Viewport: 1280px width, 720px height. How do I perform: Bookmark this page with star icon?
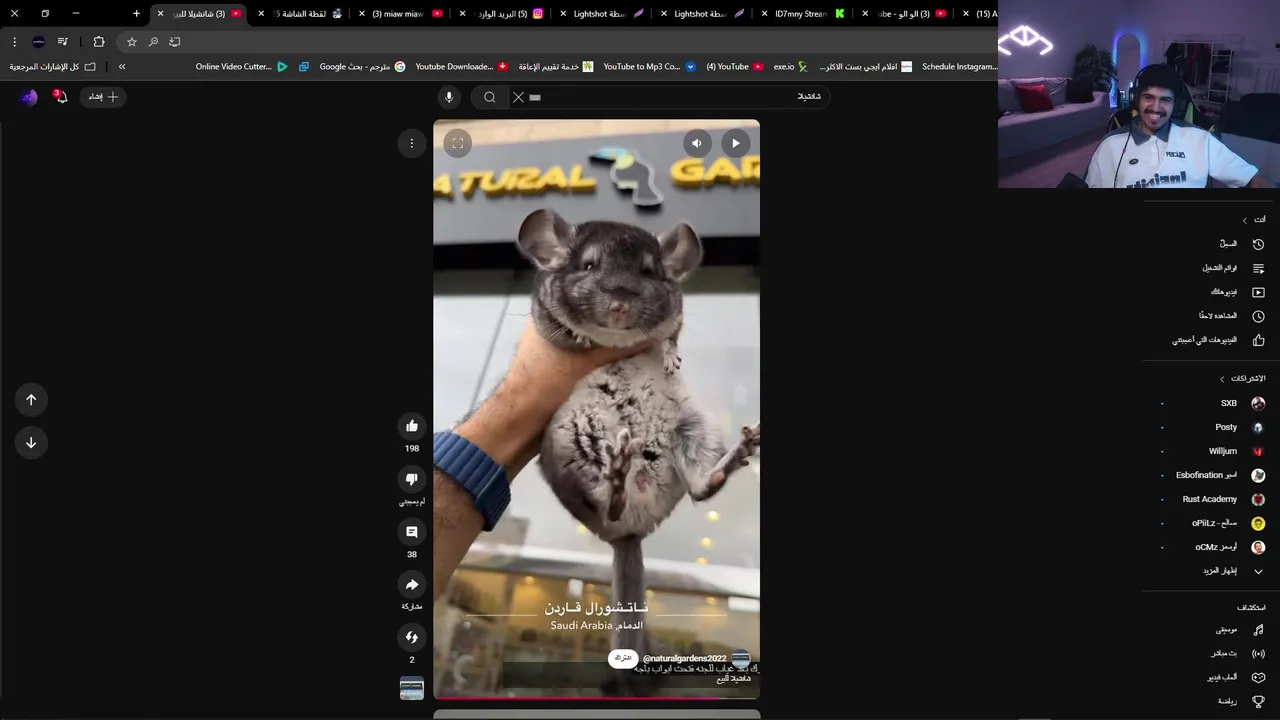pos(131,42)
